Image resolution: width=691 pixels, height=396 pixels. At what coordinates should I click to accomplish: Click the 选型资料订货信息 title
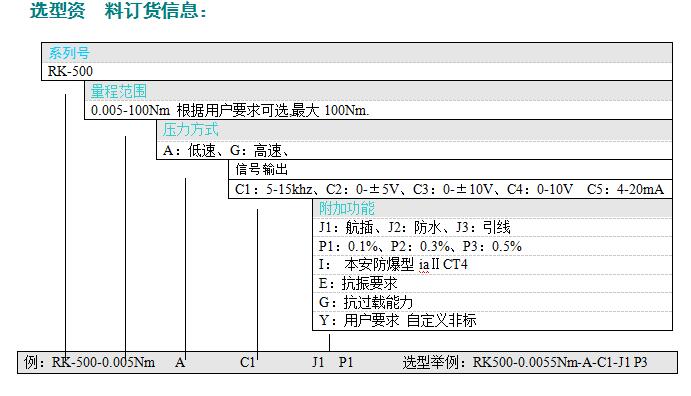tap(118, 11)
